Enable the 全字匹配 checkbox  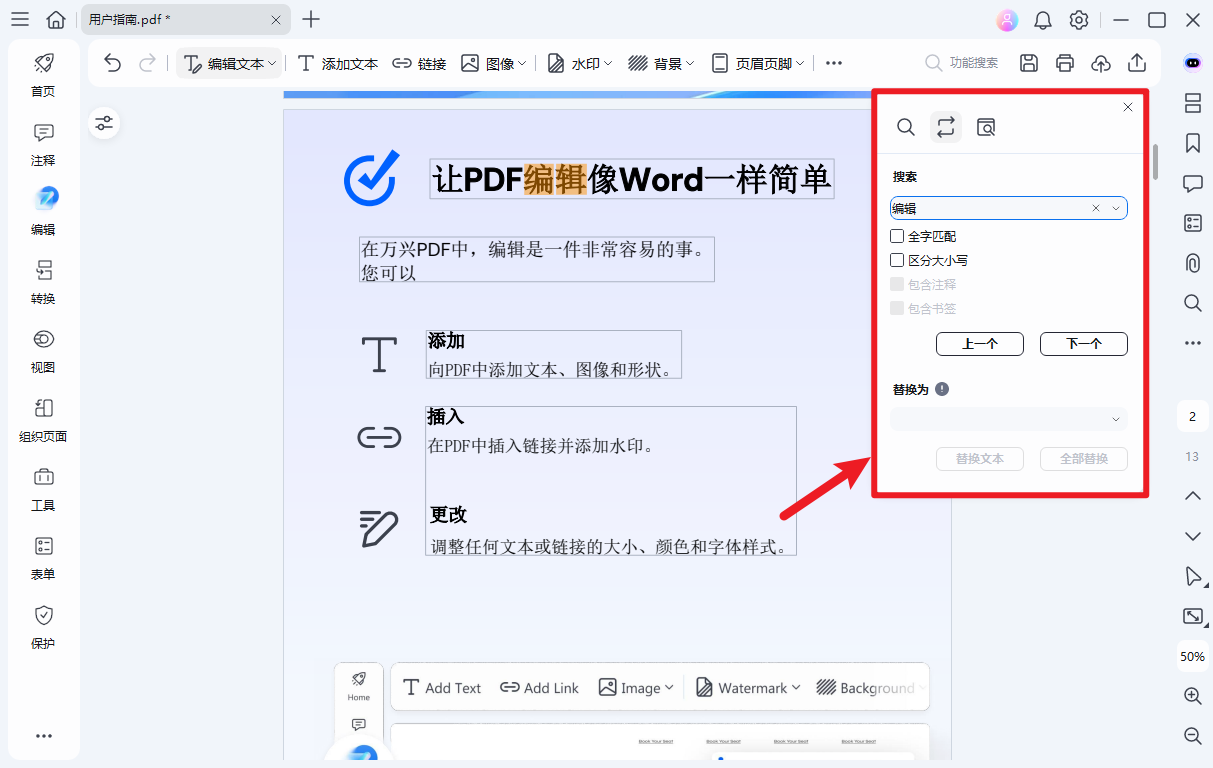click(x=897, y=236)
